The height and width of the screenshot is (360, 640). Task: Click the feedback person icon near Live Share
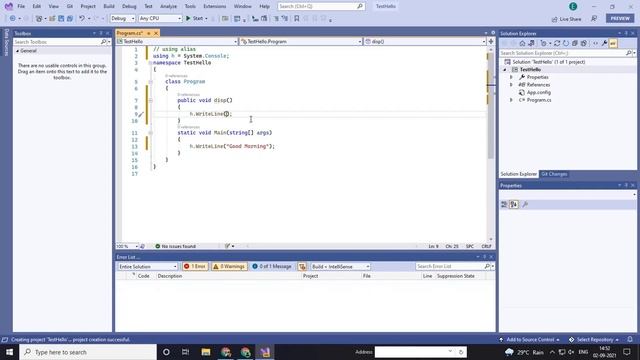[x=594, y=18]
